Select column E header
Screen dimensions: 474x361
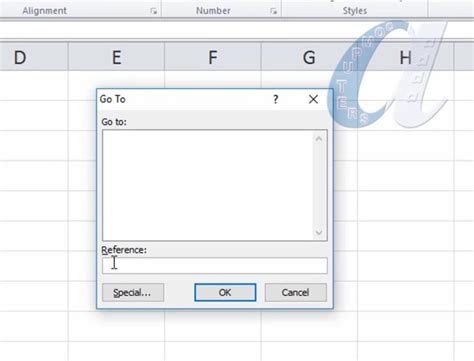pyautogui.click(x=116, y=57)
